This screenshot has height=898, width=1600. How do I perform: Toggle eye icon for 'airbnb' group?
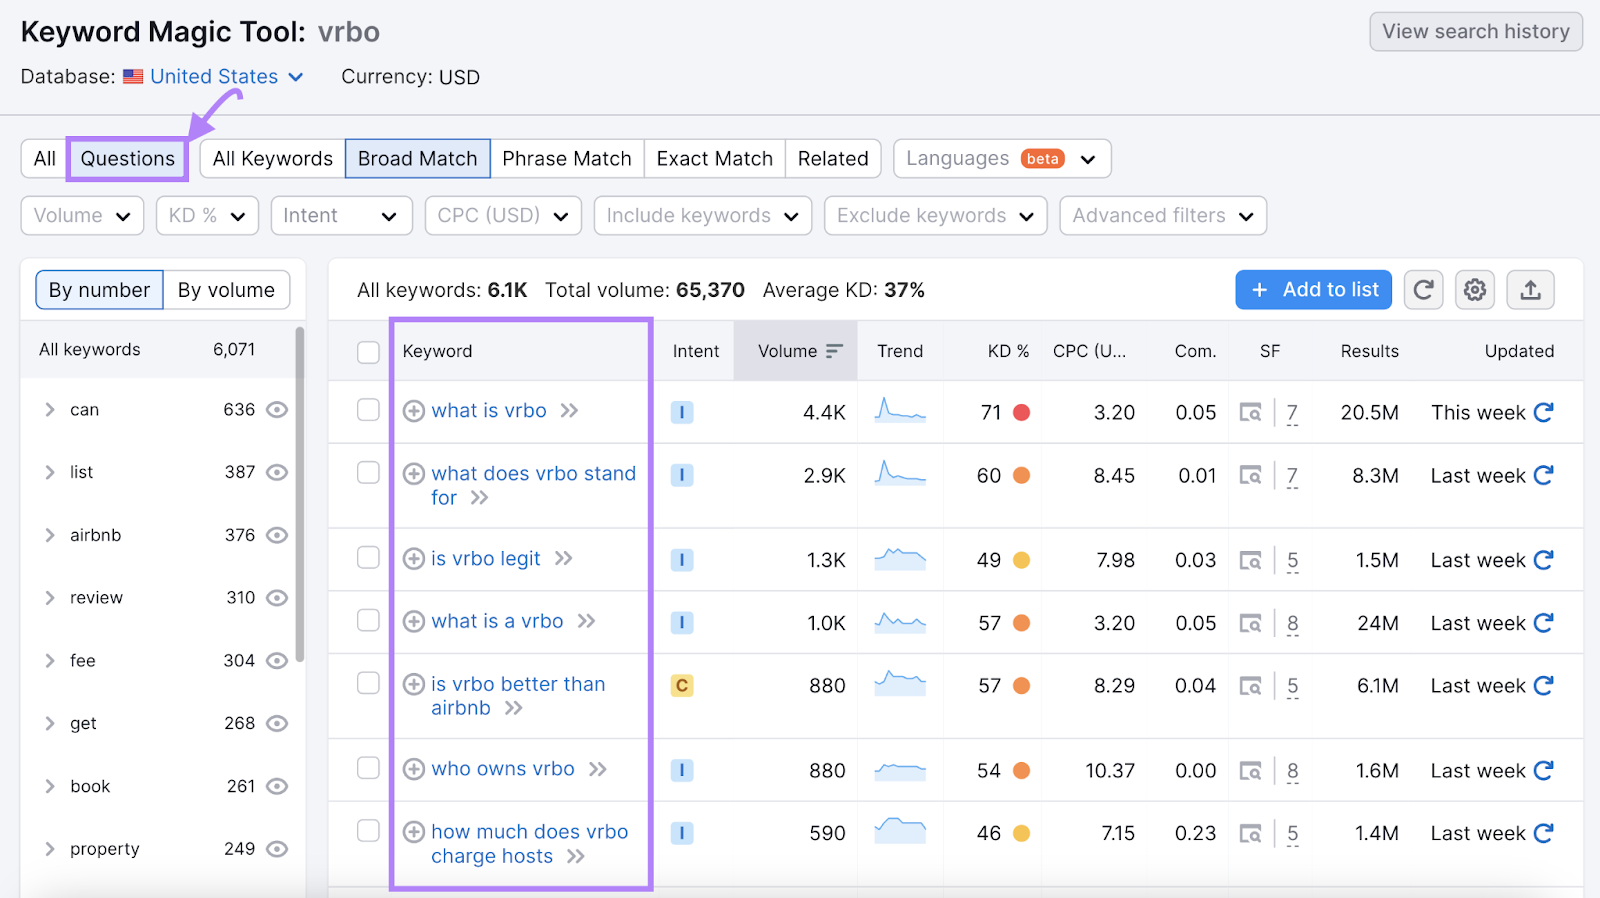[x=277, y=535]
